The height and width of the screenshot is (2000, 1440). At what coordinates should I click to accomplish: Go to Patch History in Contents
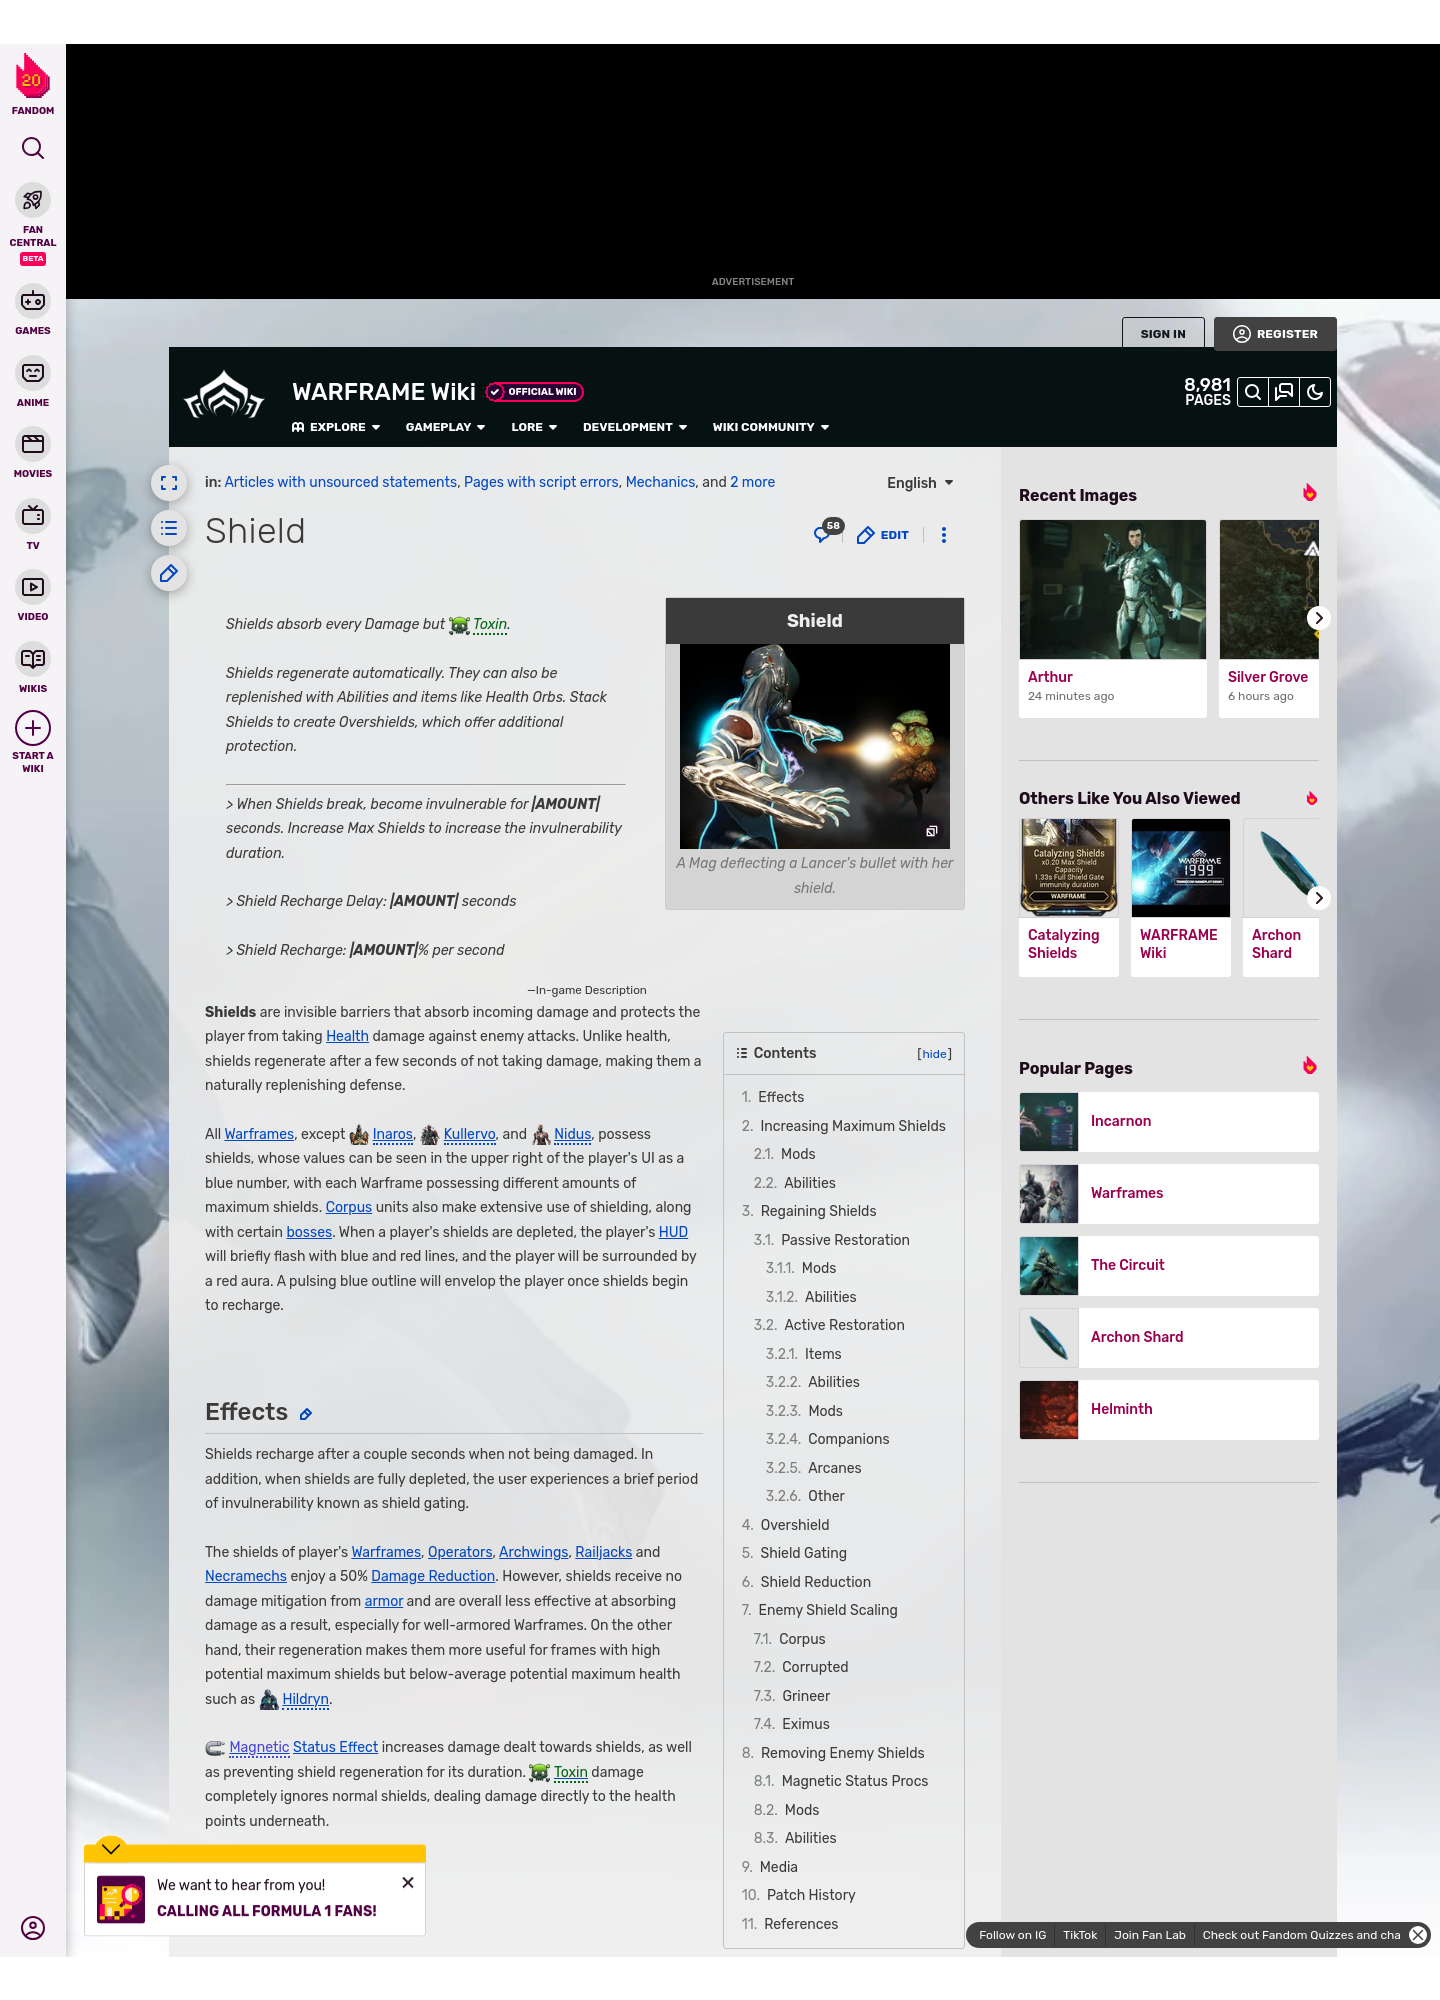coord(811,1895)
